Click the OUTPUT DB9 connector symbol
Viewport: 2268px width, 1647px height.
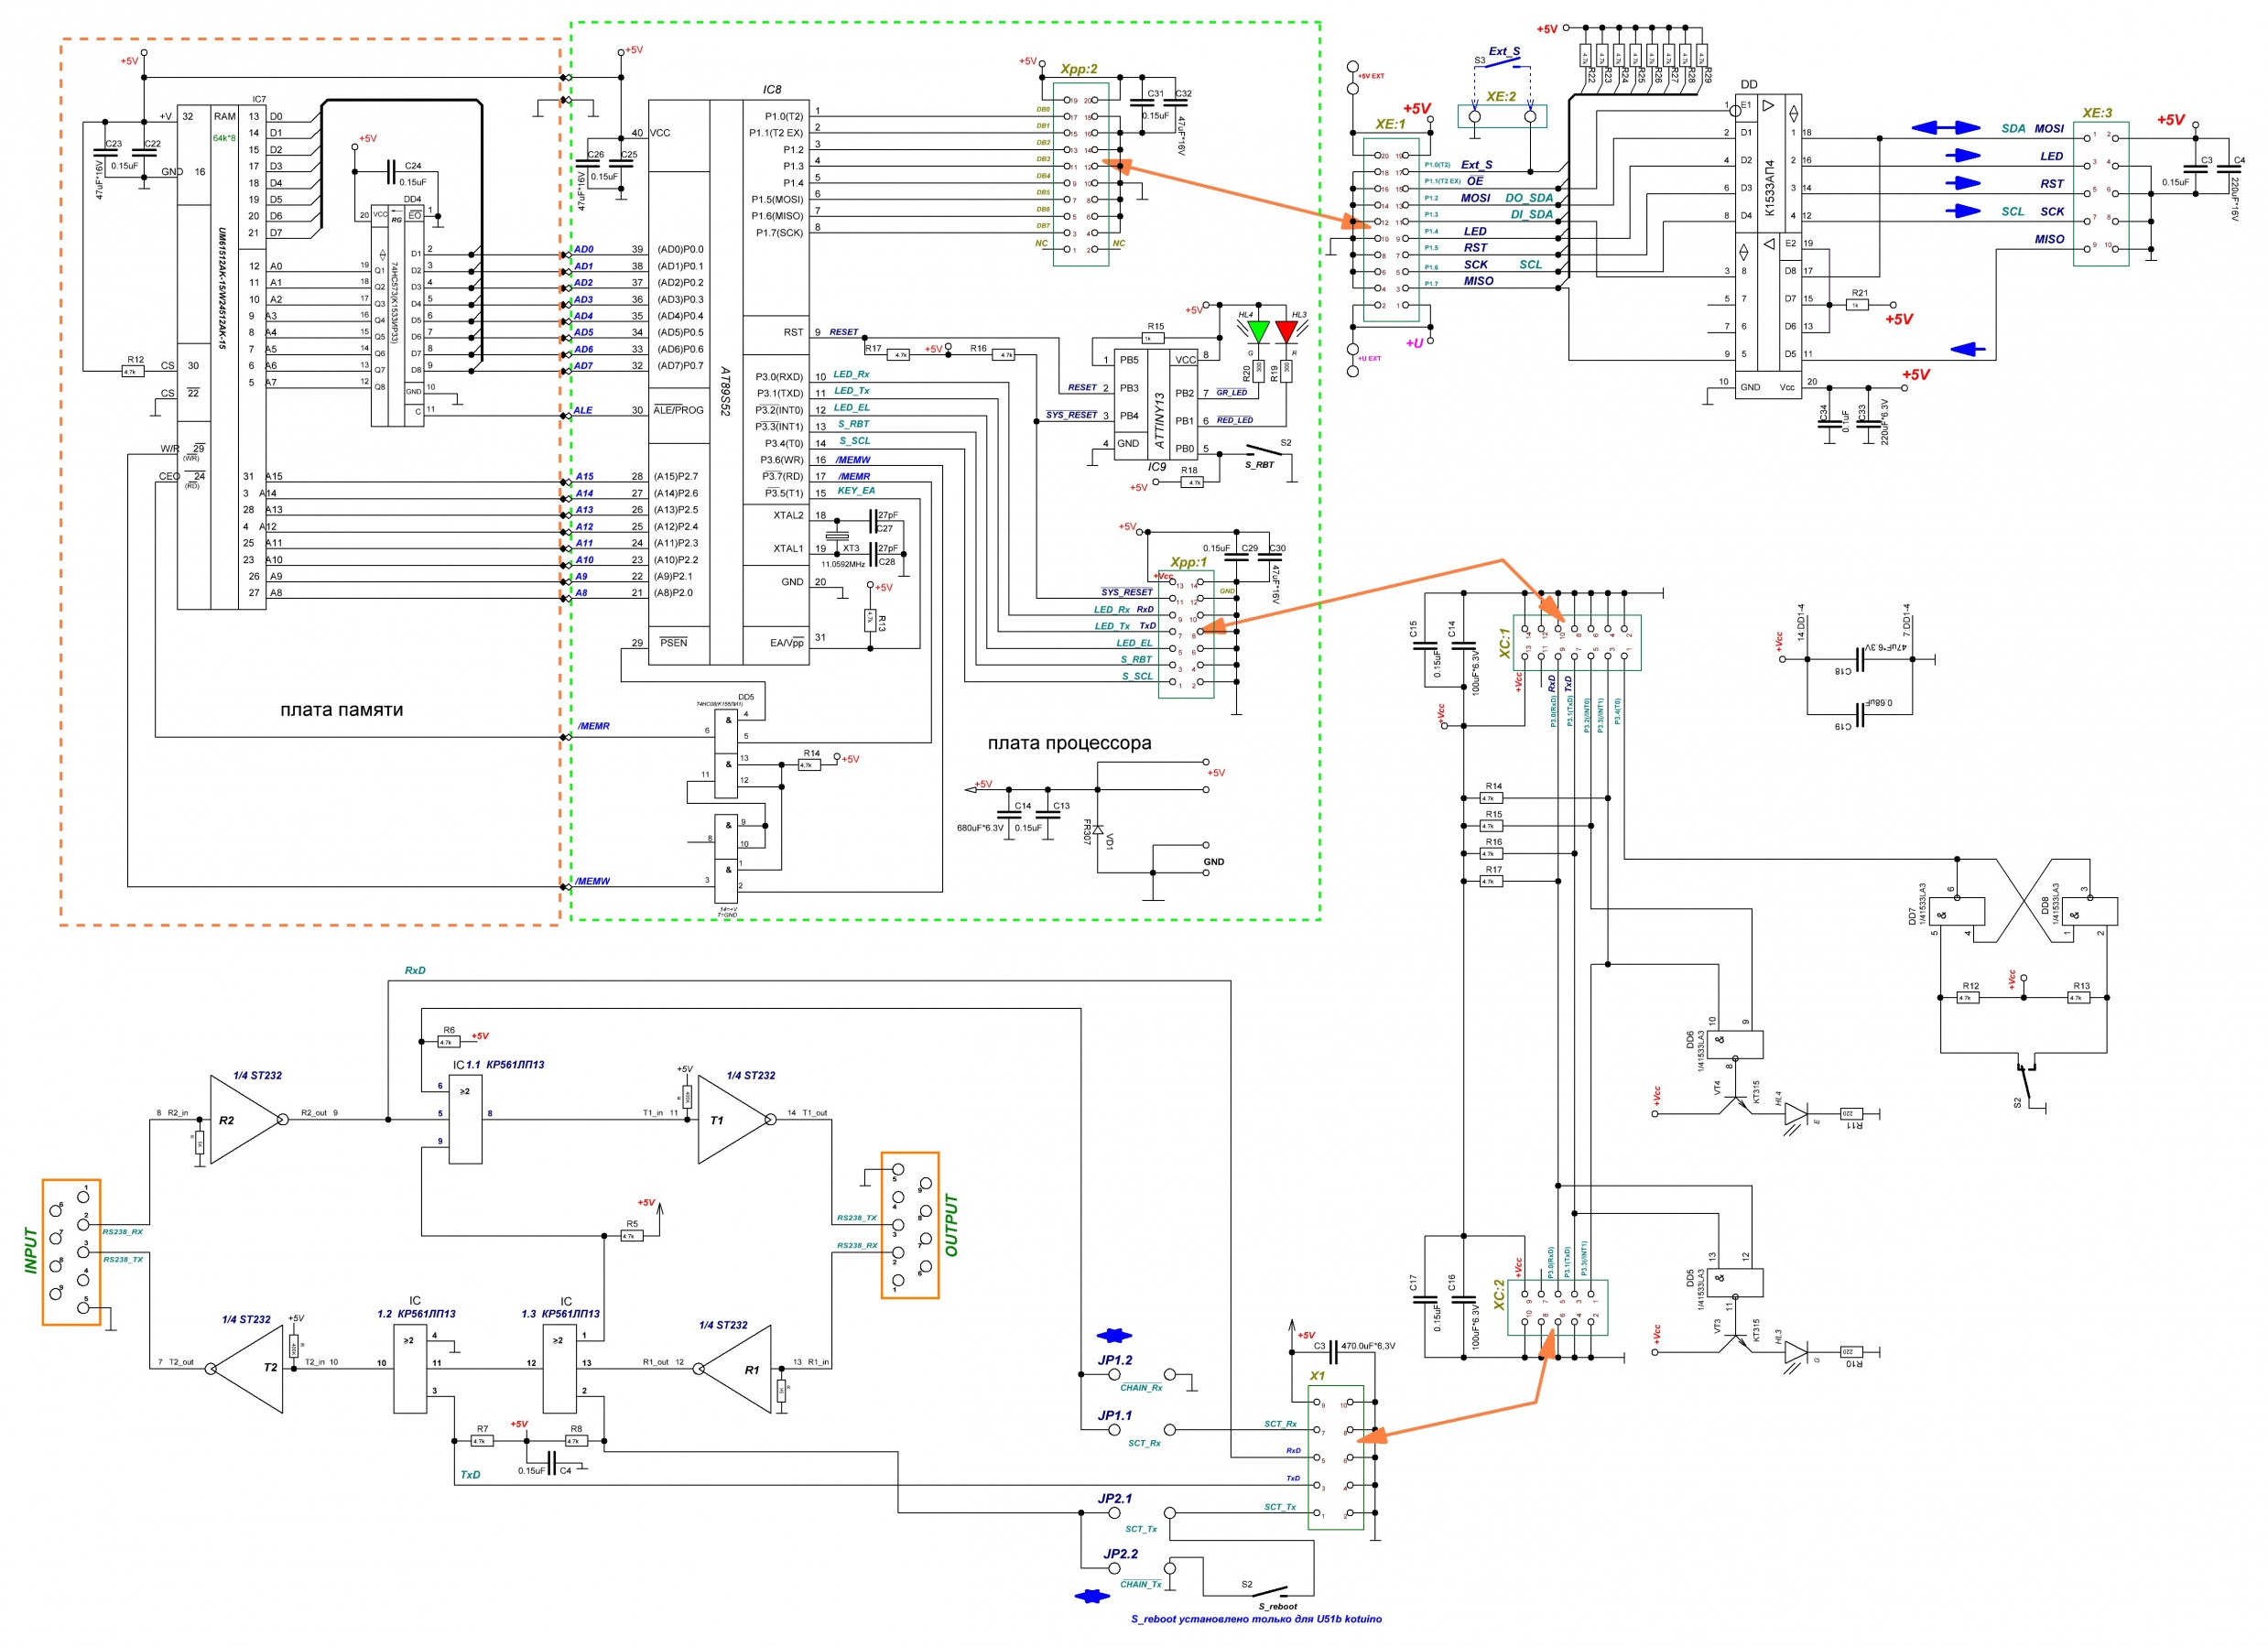pyautogui.click(x=910, y=1225)
